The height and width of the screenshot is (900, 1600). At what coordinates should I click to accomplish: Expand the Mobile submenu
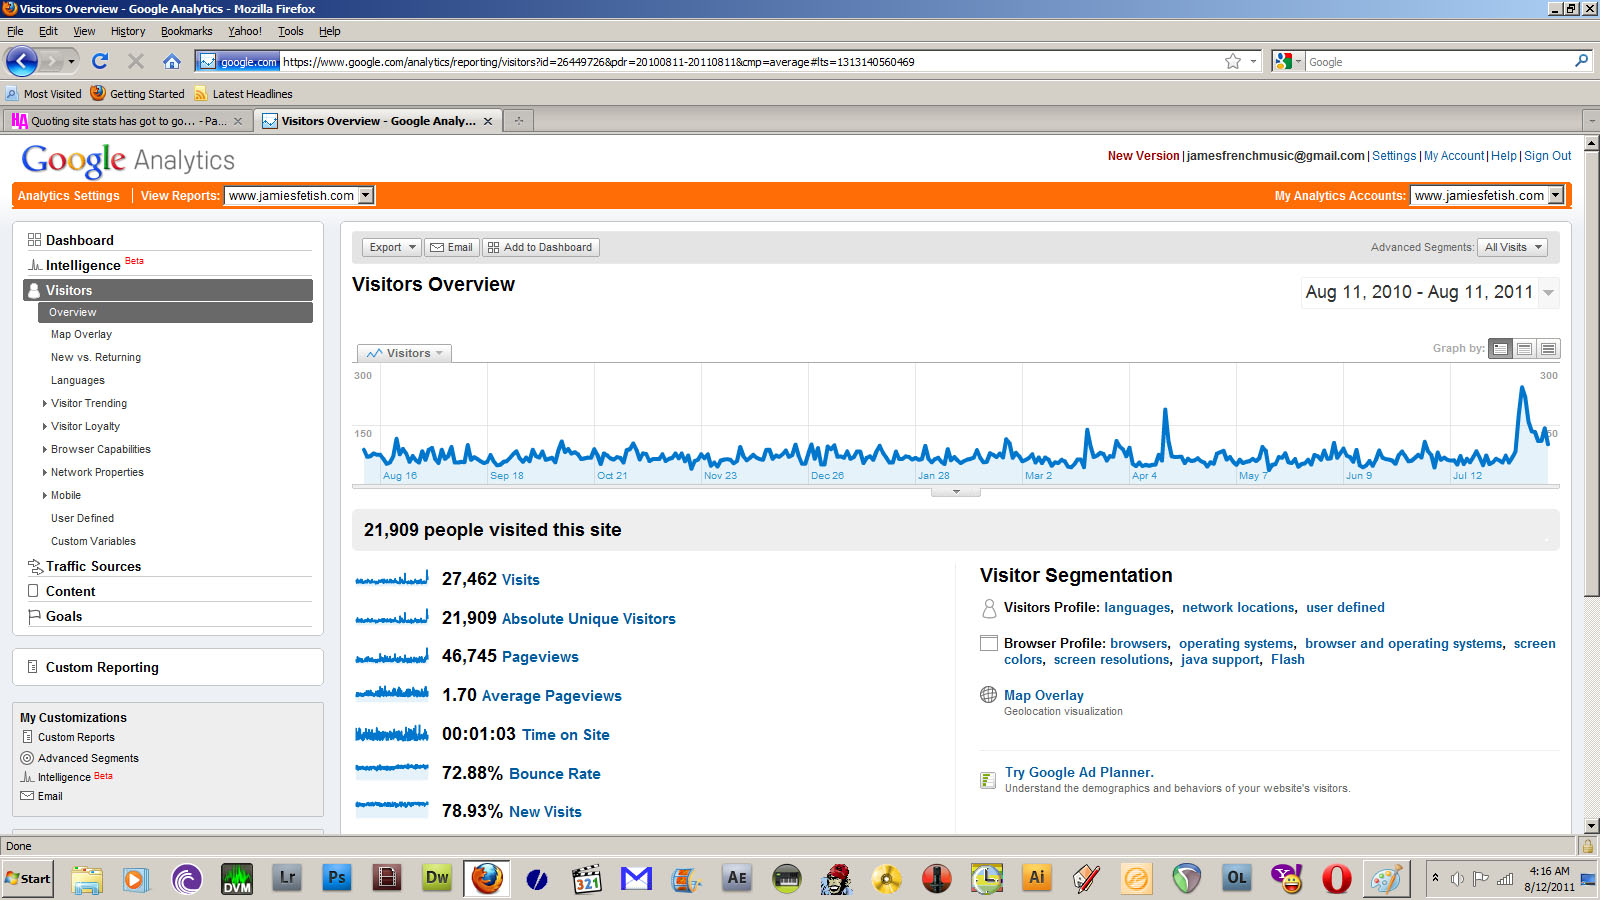pyautogui.click(x=45, y=495)
